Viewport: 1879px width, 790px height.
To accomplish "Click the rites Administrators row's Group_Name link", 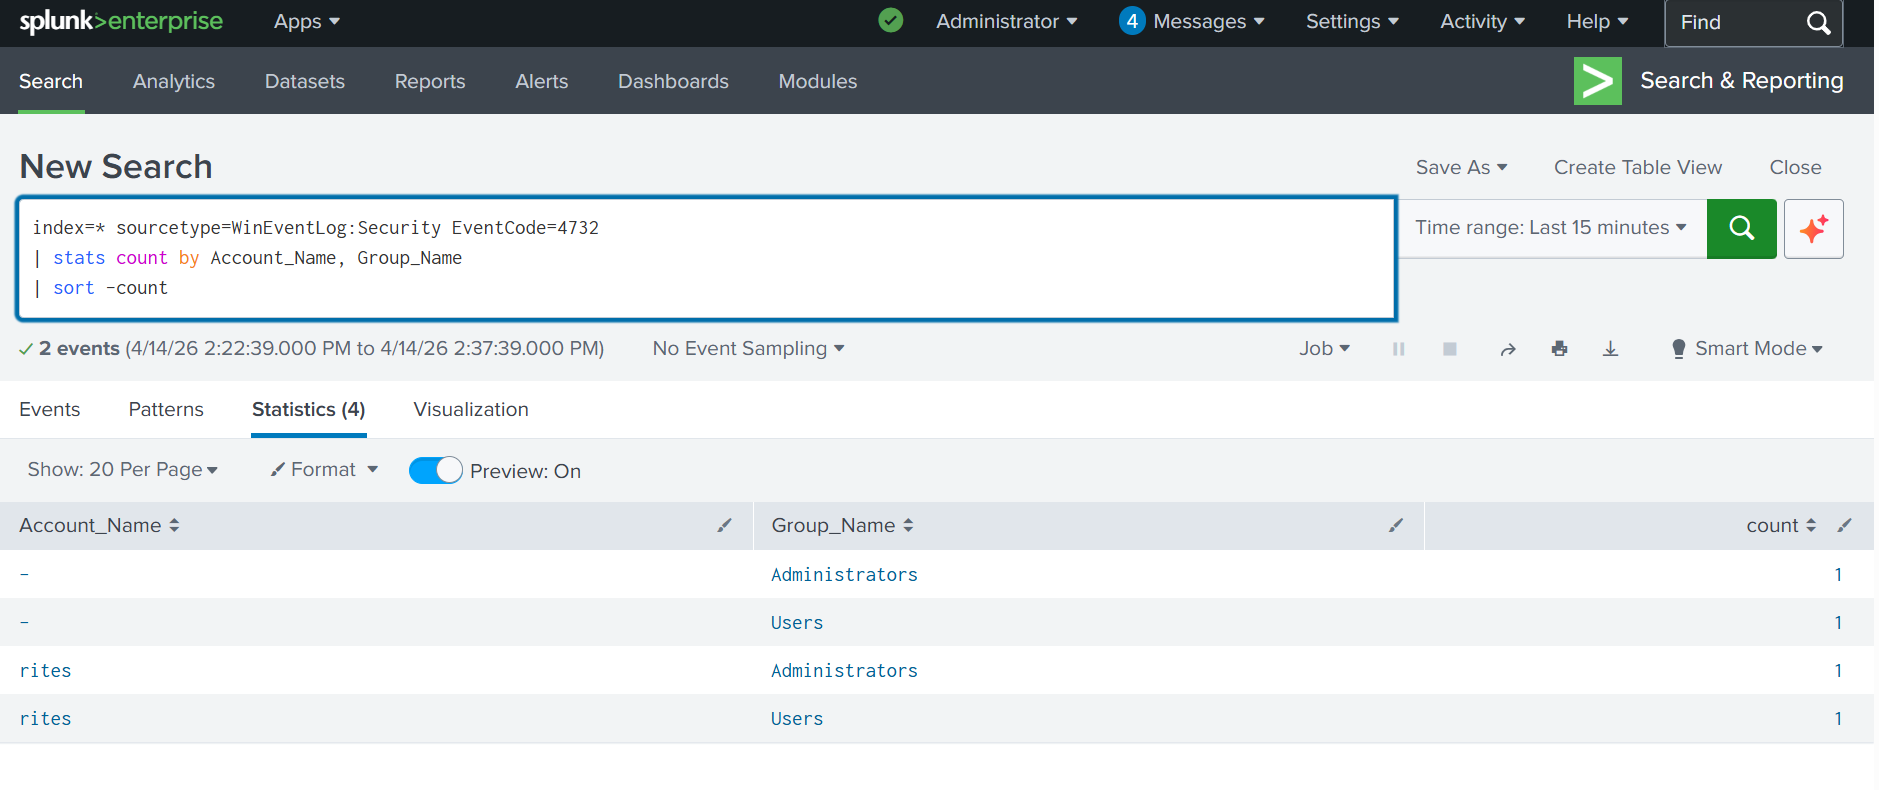I will click(844, 671).
